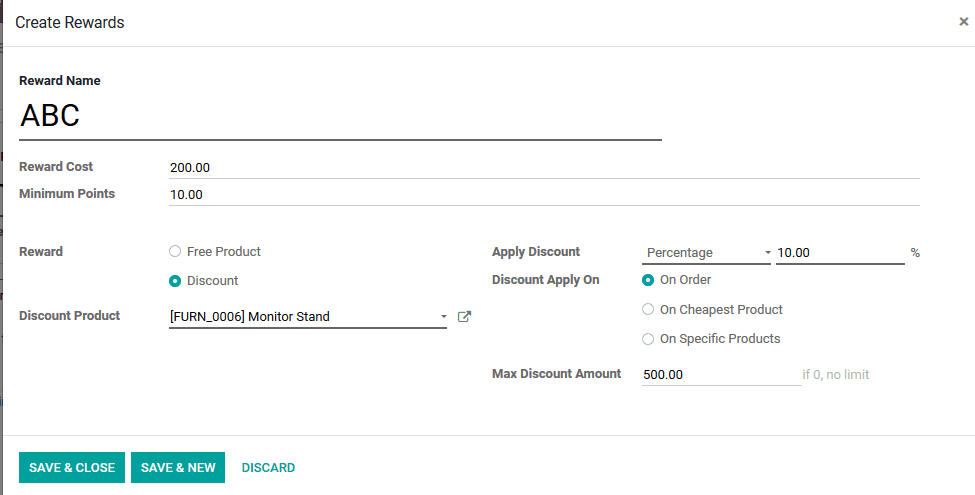The height and width of the screenshot is (495, 975).
Task: Edit the Reward Name field ABC
Action: 340,117
